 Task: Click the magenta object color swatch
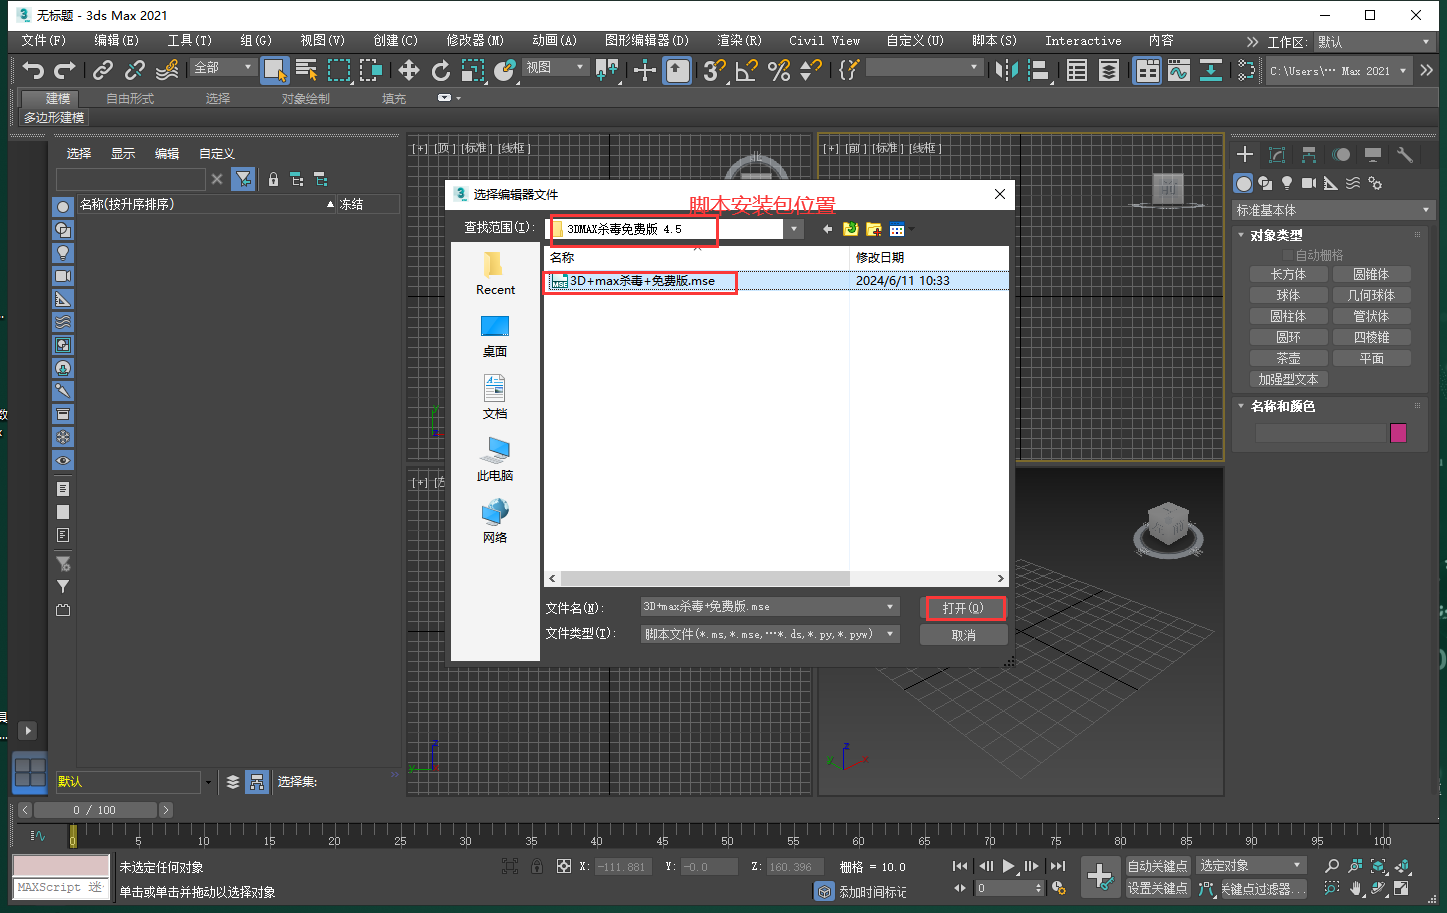(1398, 433)
